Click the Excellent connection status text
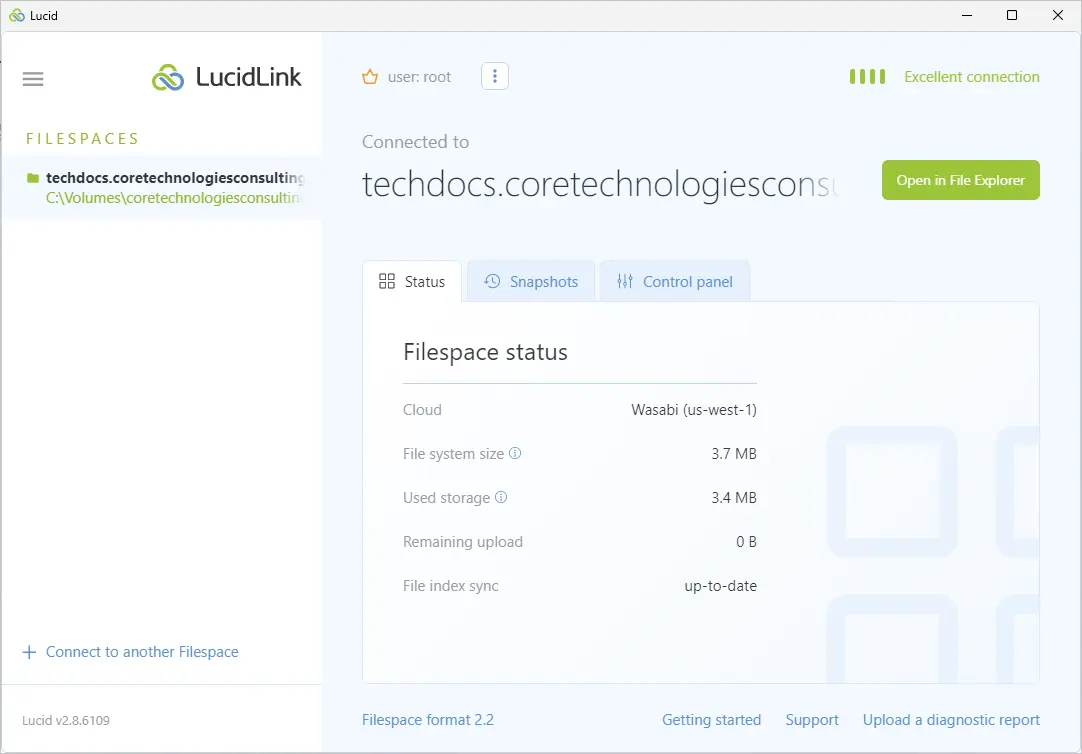This screenshot has width=1082, height=754. [x=972, y=77]
